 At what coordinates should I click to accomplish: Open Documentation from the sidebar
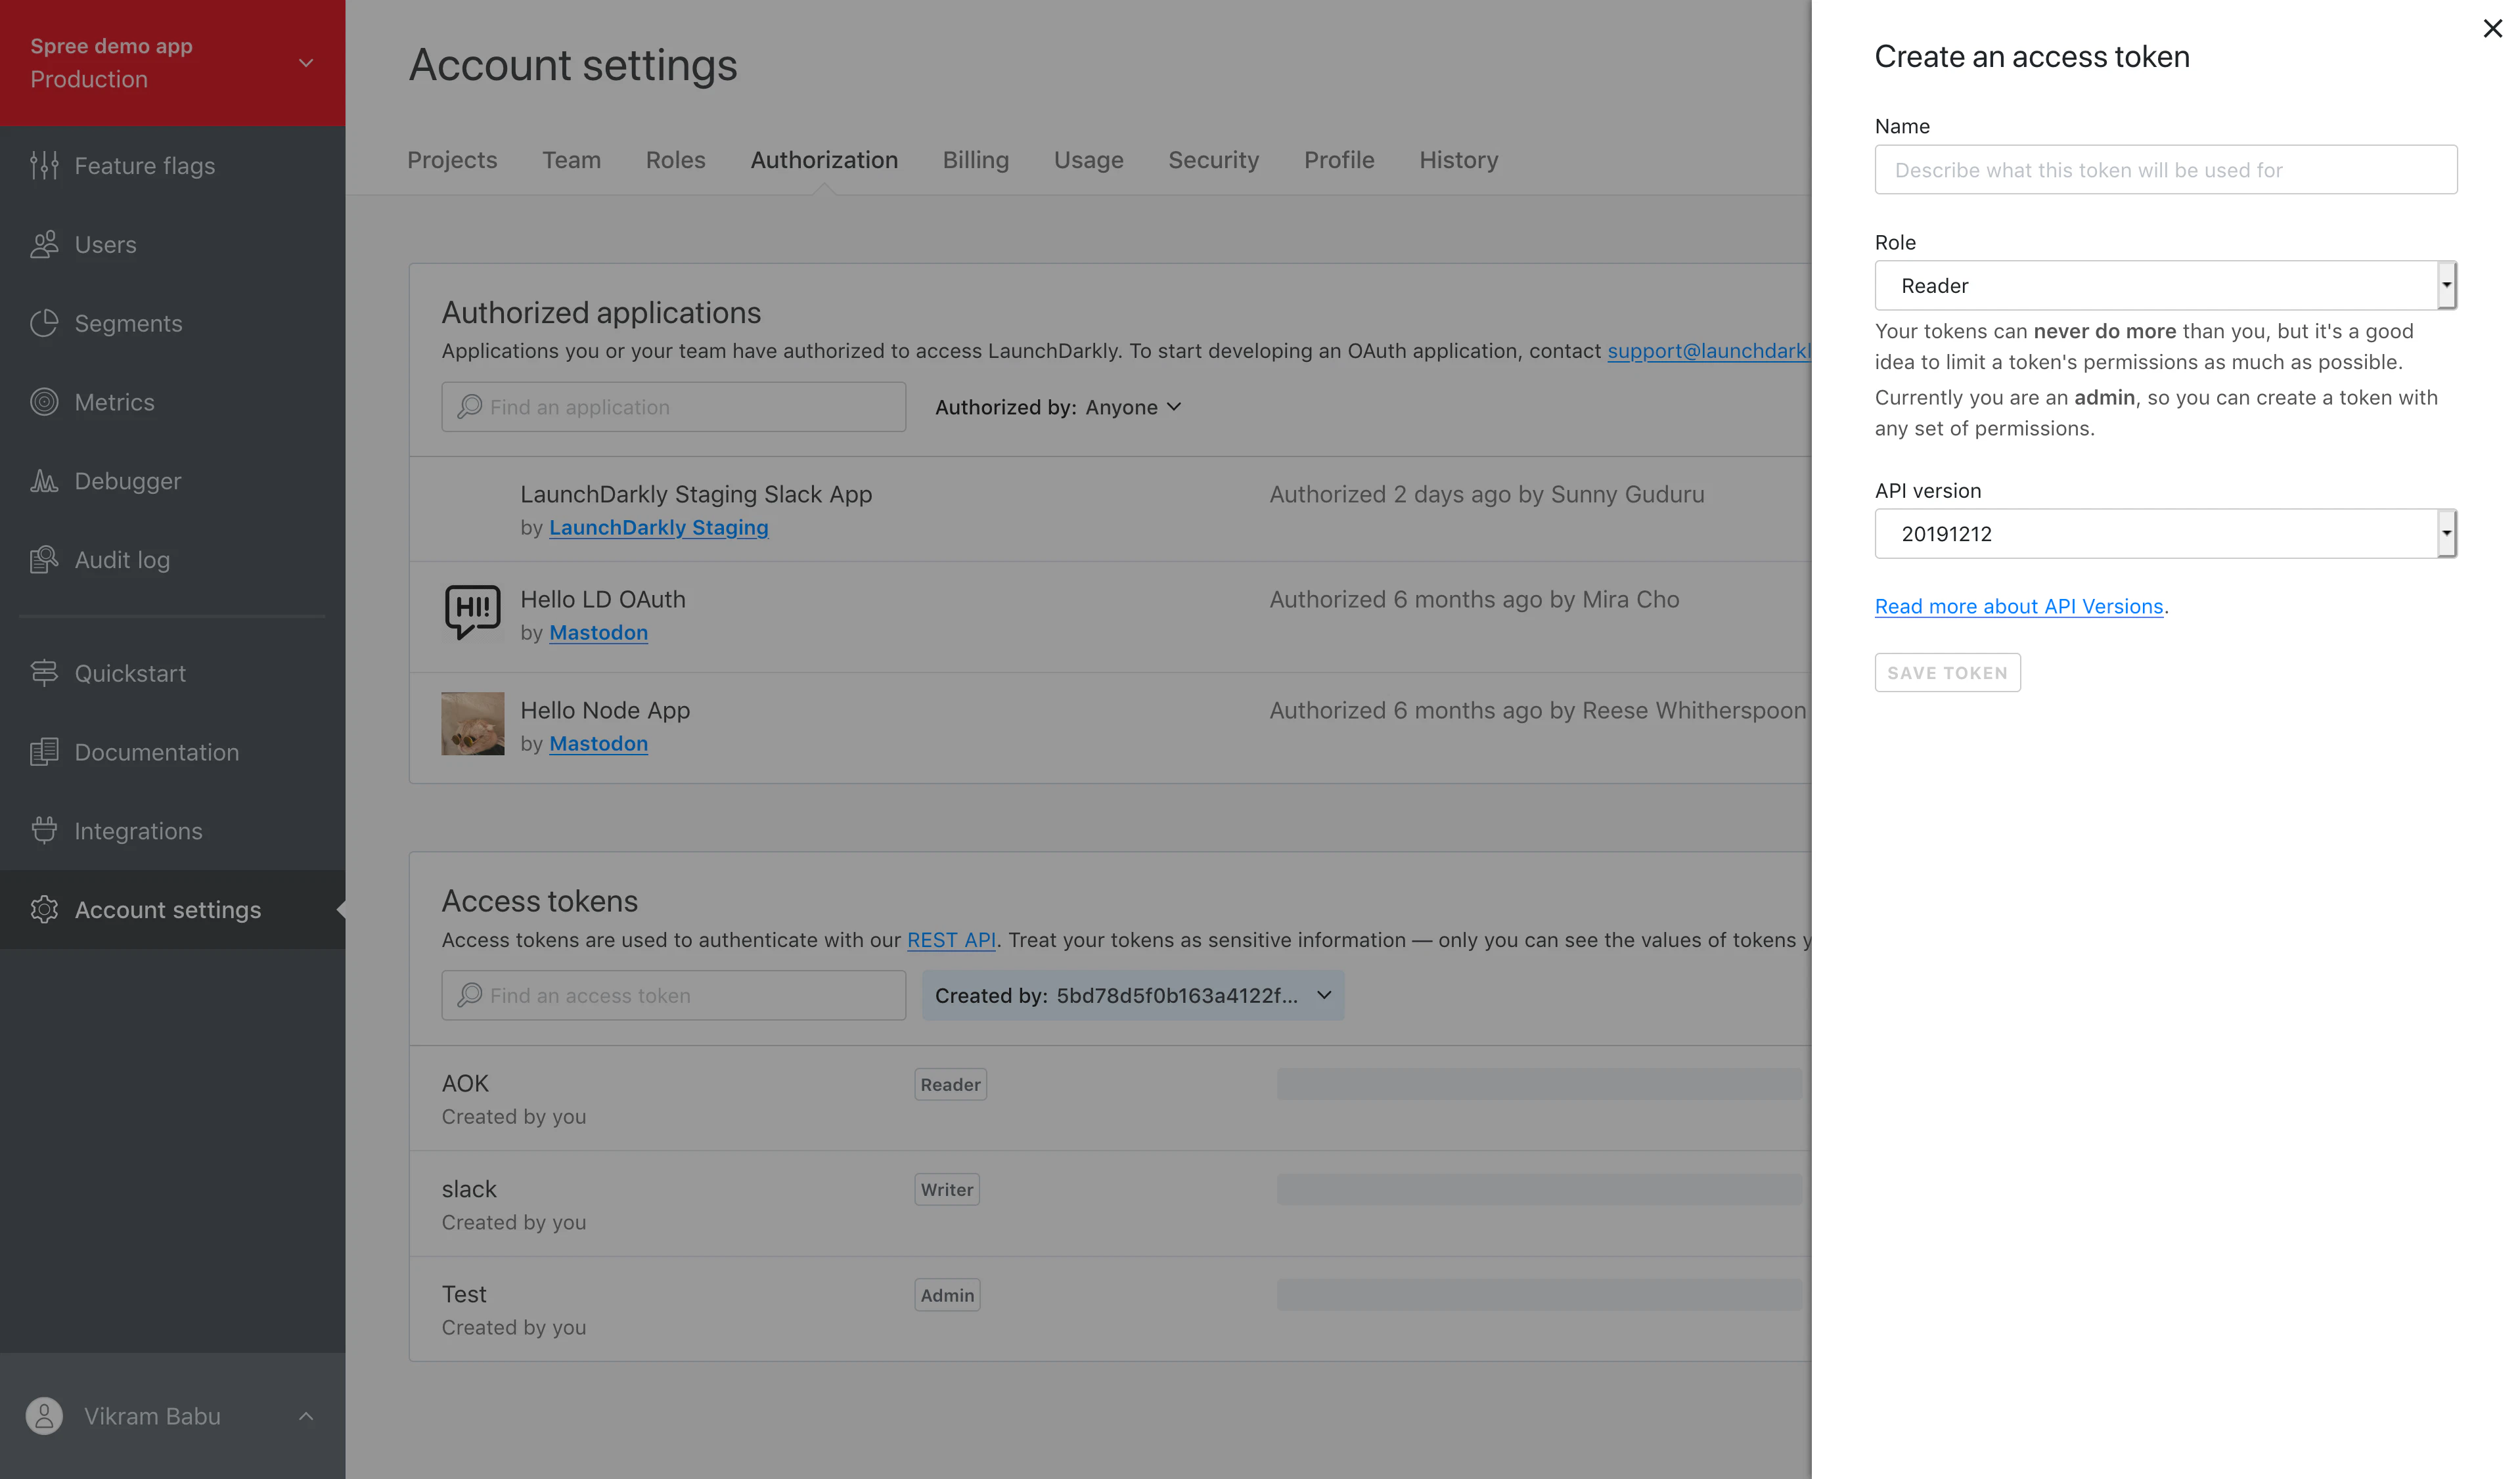click(x=44, y=751)
